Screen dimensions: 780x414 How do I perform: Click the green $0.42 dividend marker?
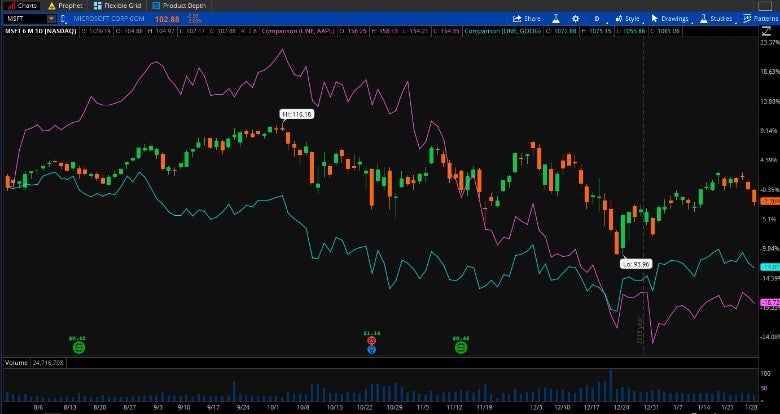coord(79,347)
